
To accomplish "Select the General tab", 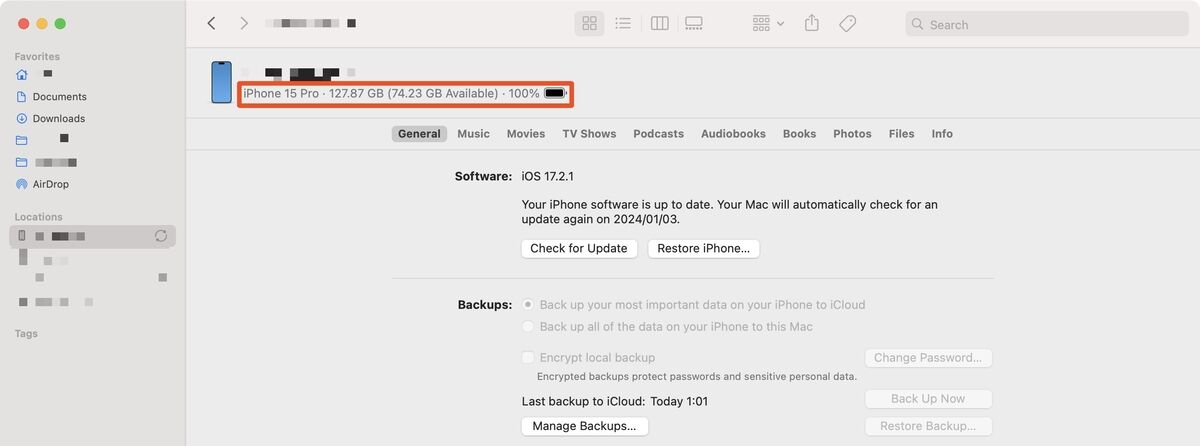I will [x=419, y=134].
